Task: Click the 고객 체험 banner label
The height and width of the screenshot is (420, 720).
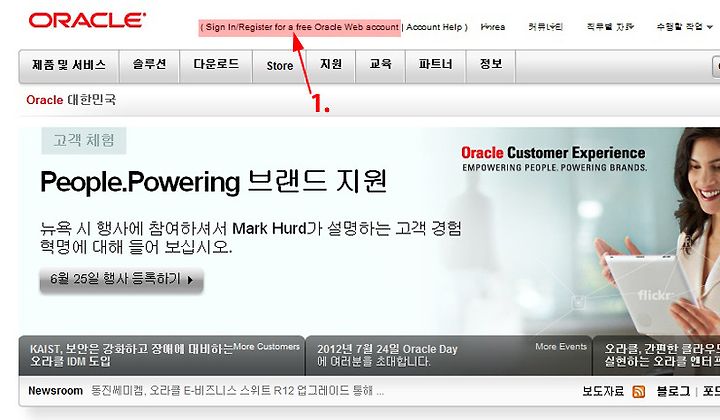Action: pyautogui.click(x=84, y=140)
